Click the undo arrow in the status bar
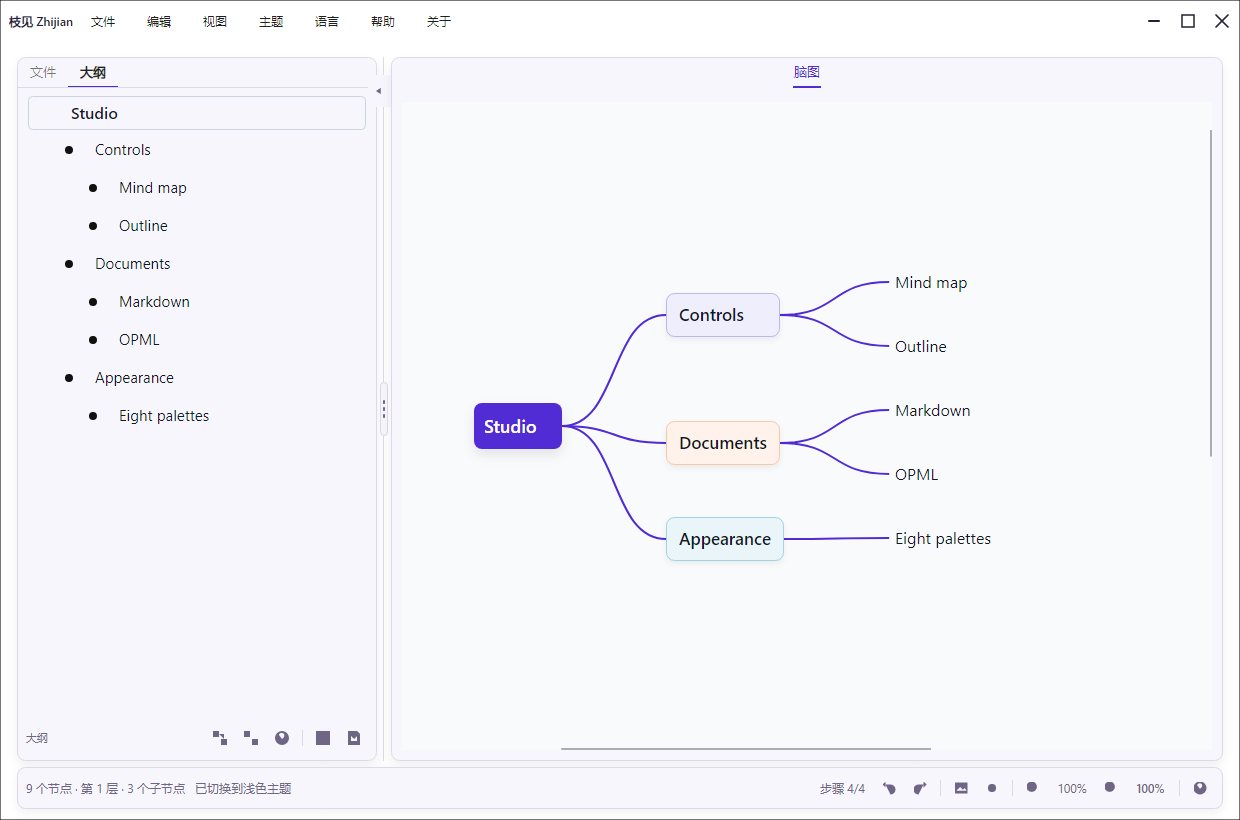Image resolution: width=1240 pixels, height=820 pixels. (x=889, y=788)
